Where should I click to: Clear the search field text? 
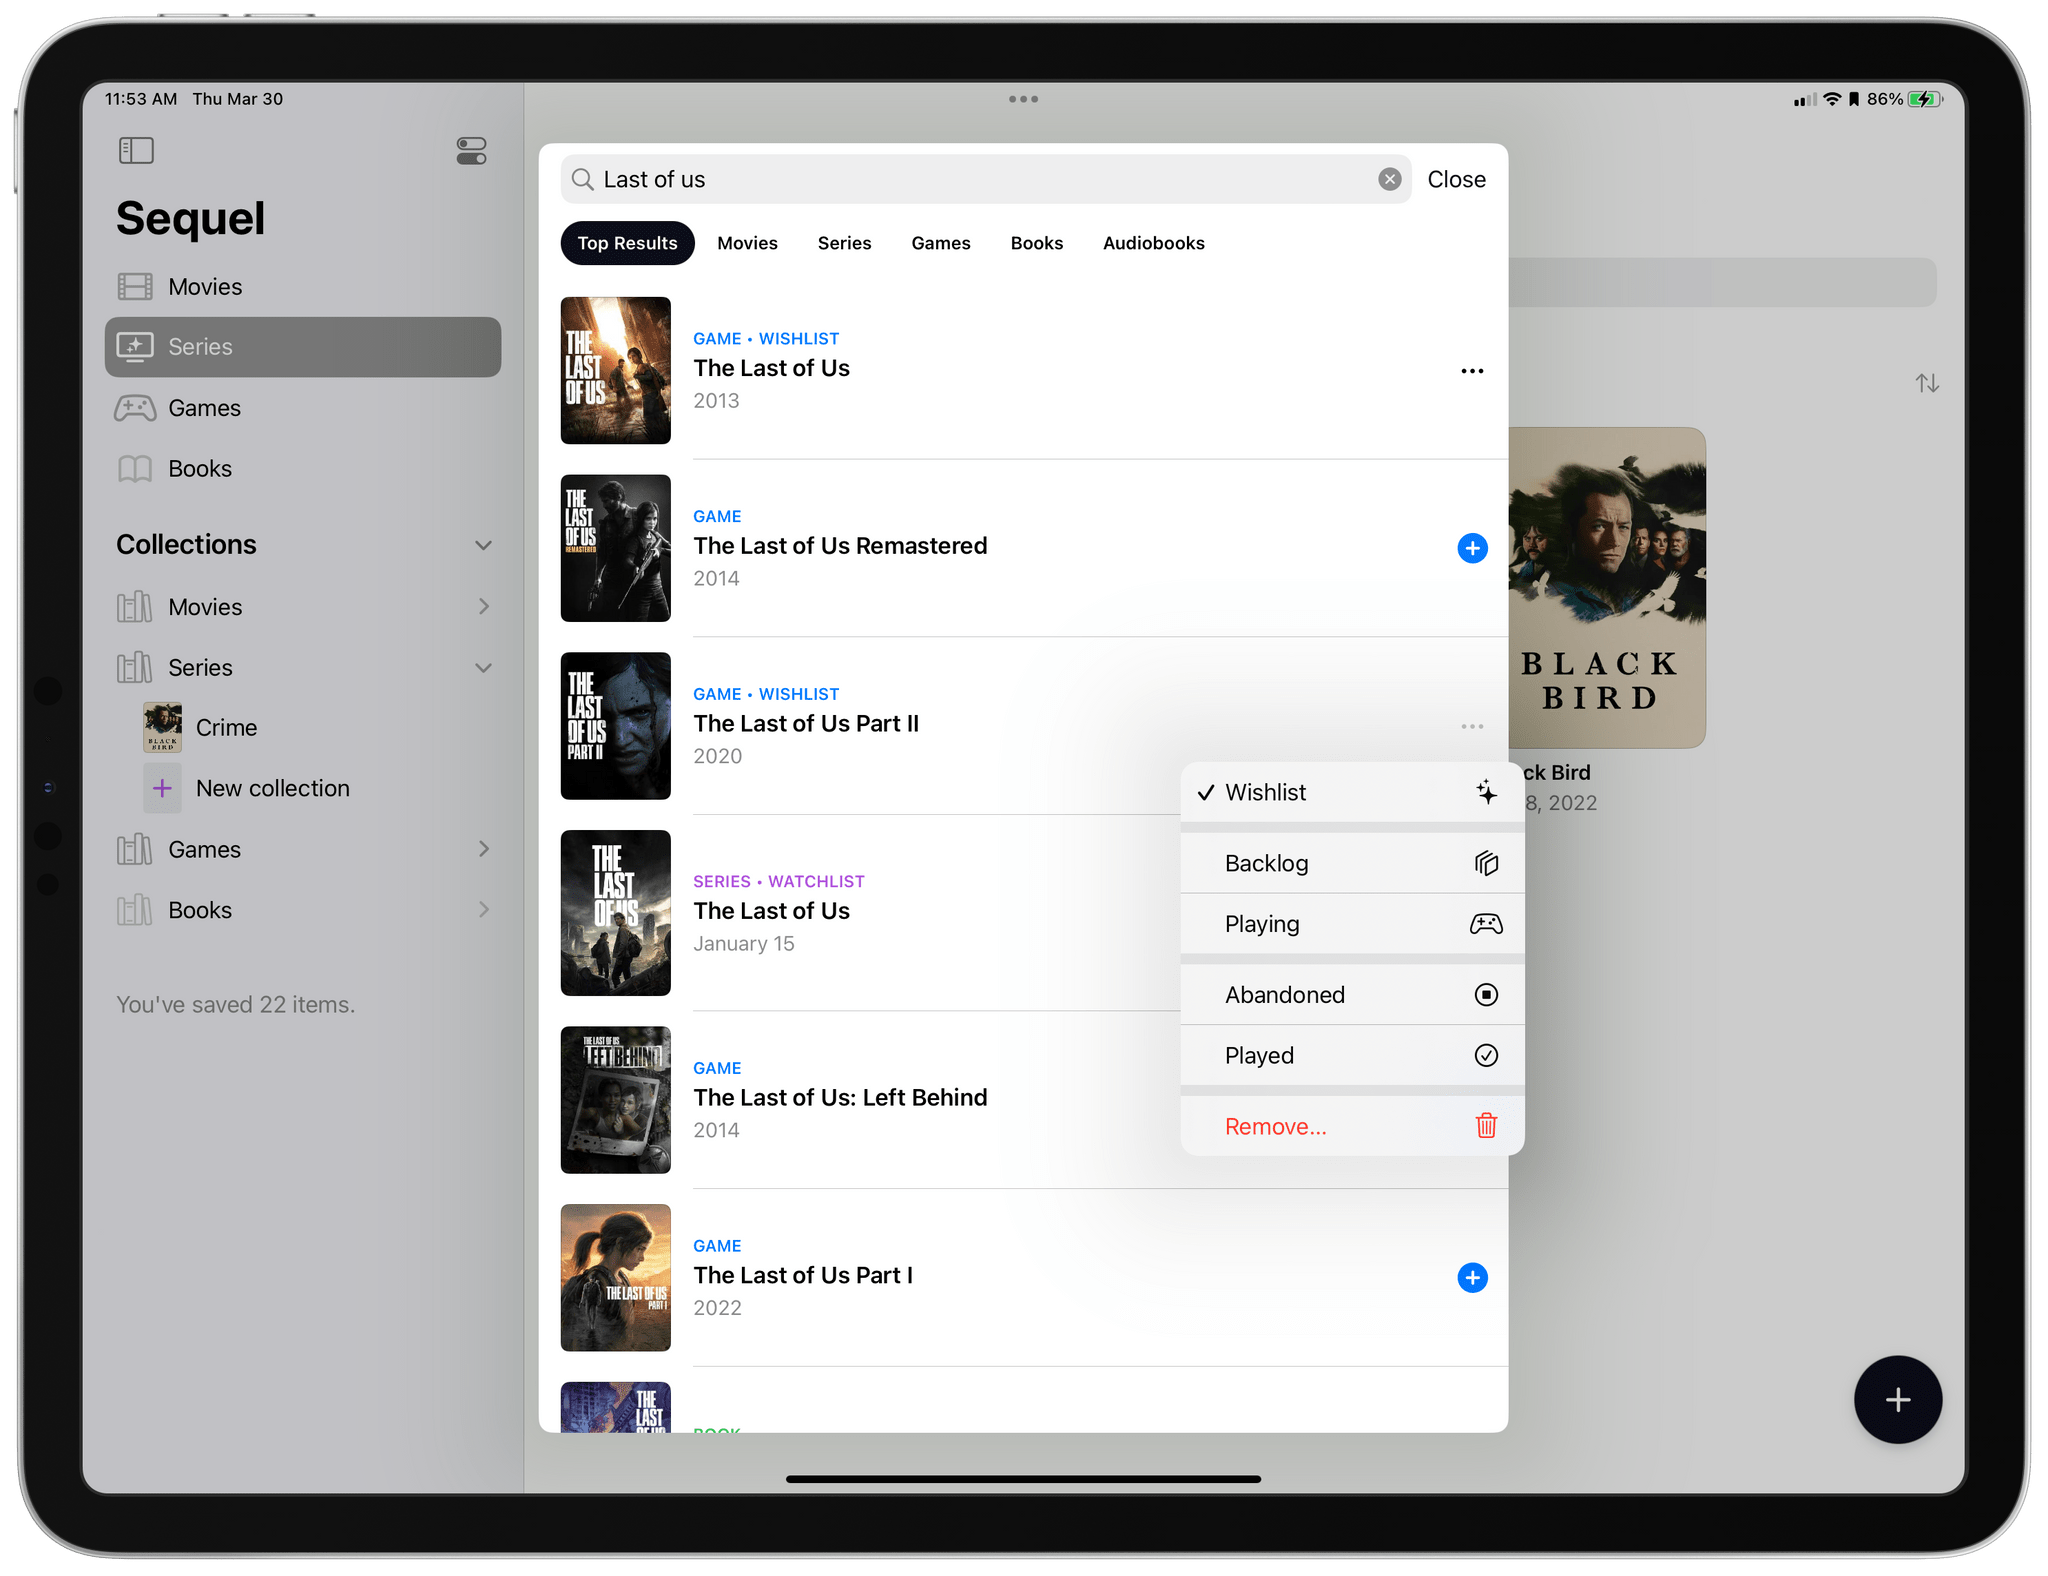click(x=1389, y=179)
